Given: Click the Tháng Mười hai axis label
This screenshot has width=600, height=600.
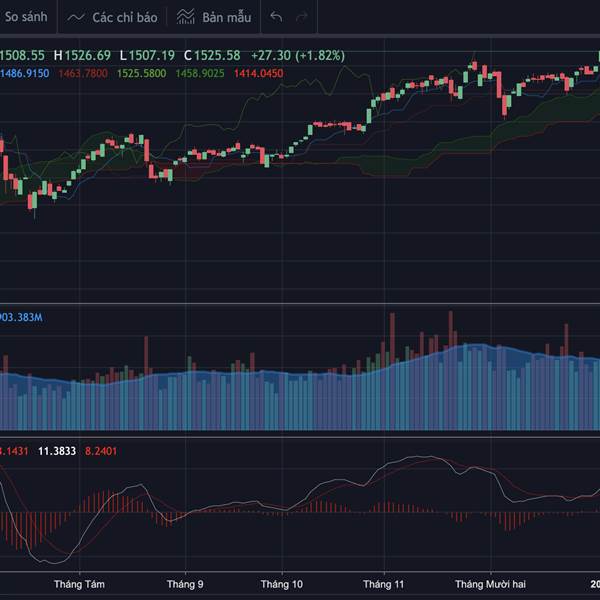Looking at the screenshot, I should point(490,584).
